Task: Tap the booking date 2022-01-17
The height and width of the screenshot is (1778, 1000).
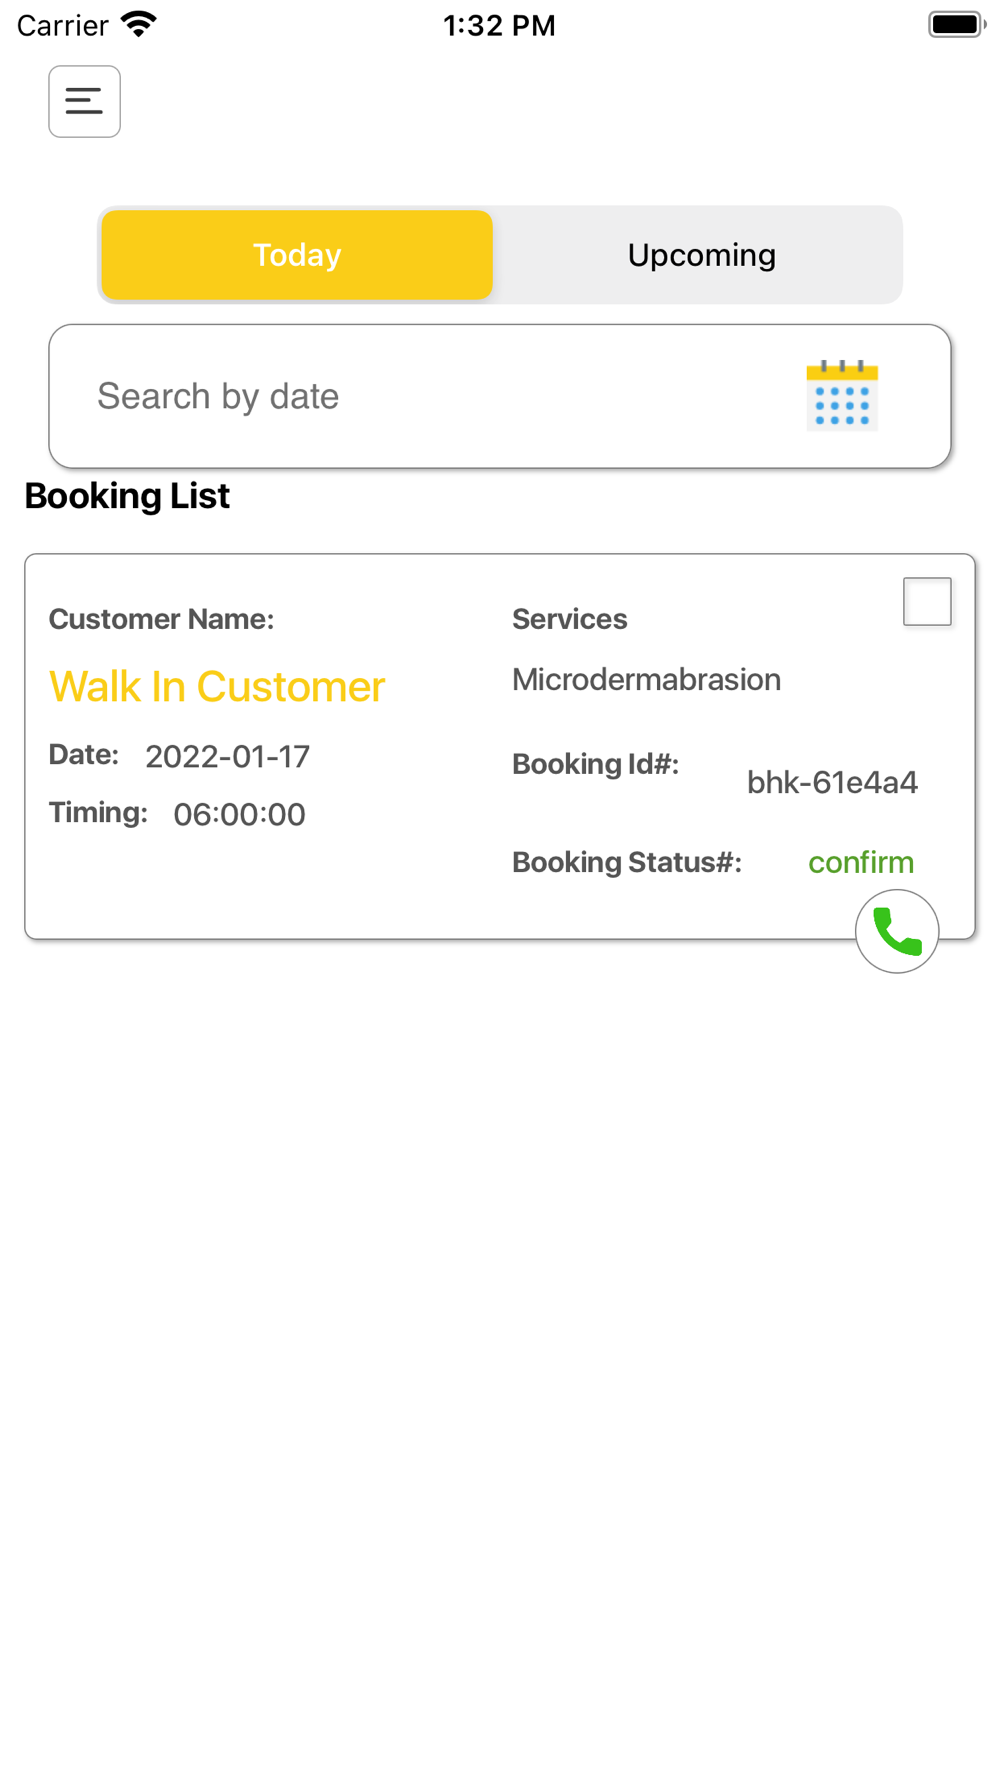Action: (228, 756)
